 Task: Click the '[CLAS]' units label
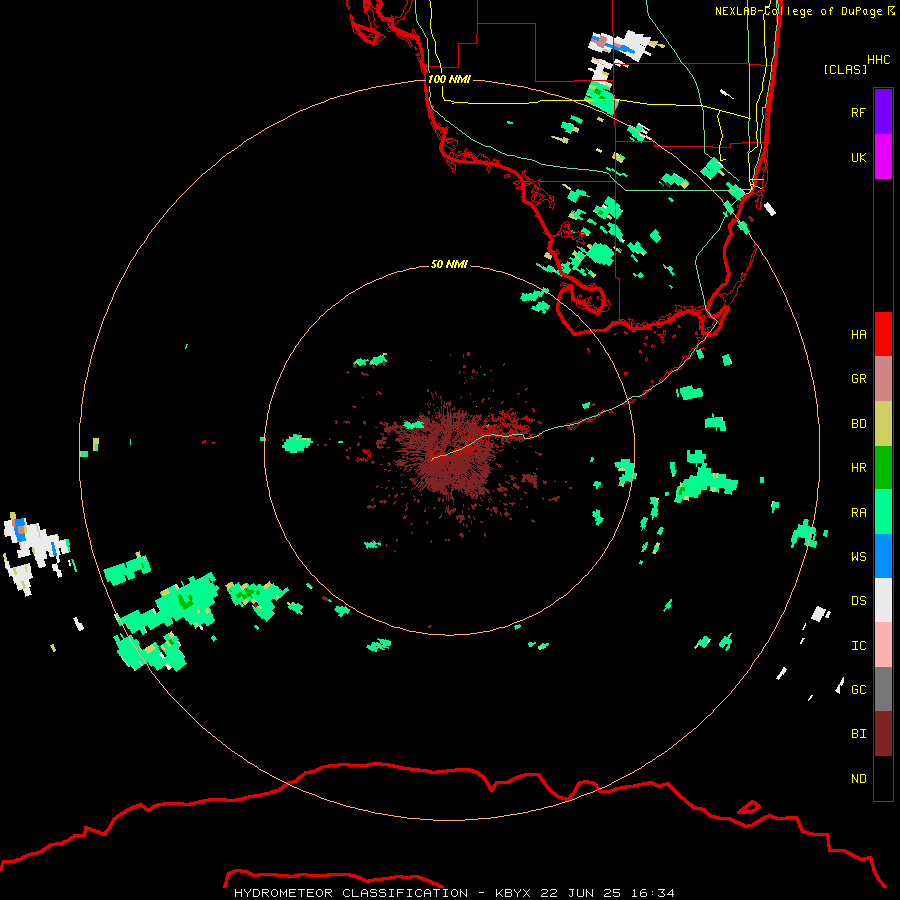click(845, 69)
